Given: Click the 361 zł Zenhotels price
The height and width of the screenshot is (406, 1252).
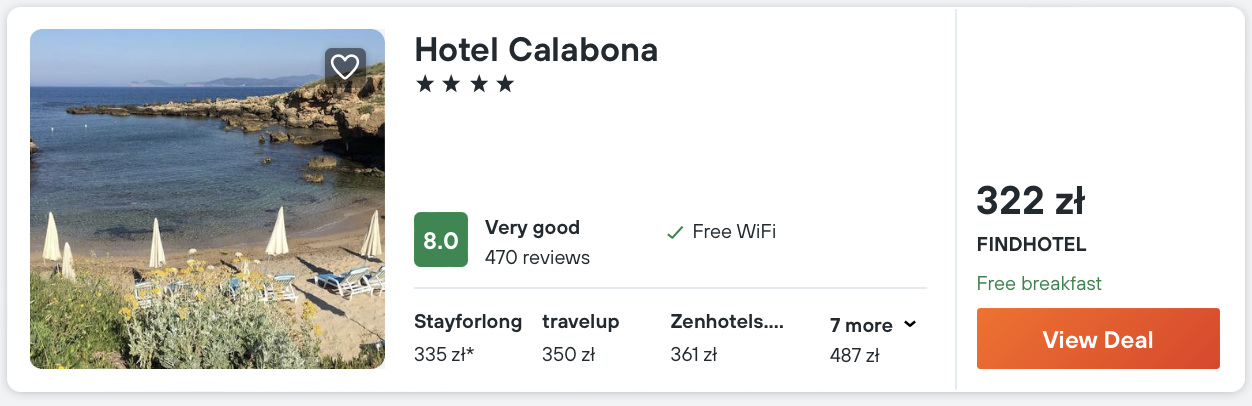Looking at the screenshot, I should [694, 354].
